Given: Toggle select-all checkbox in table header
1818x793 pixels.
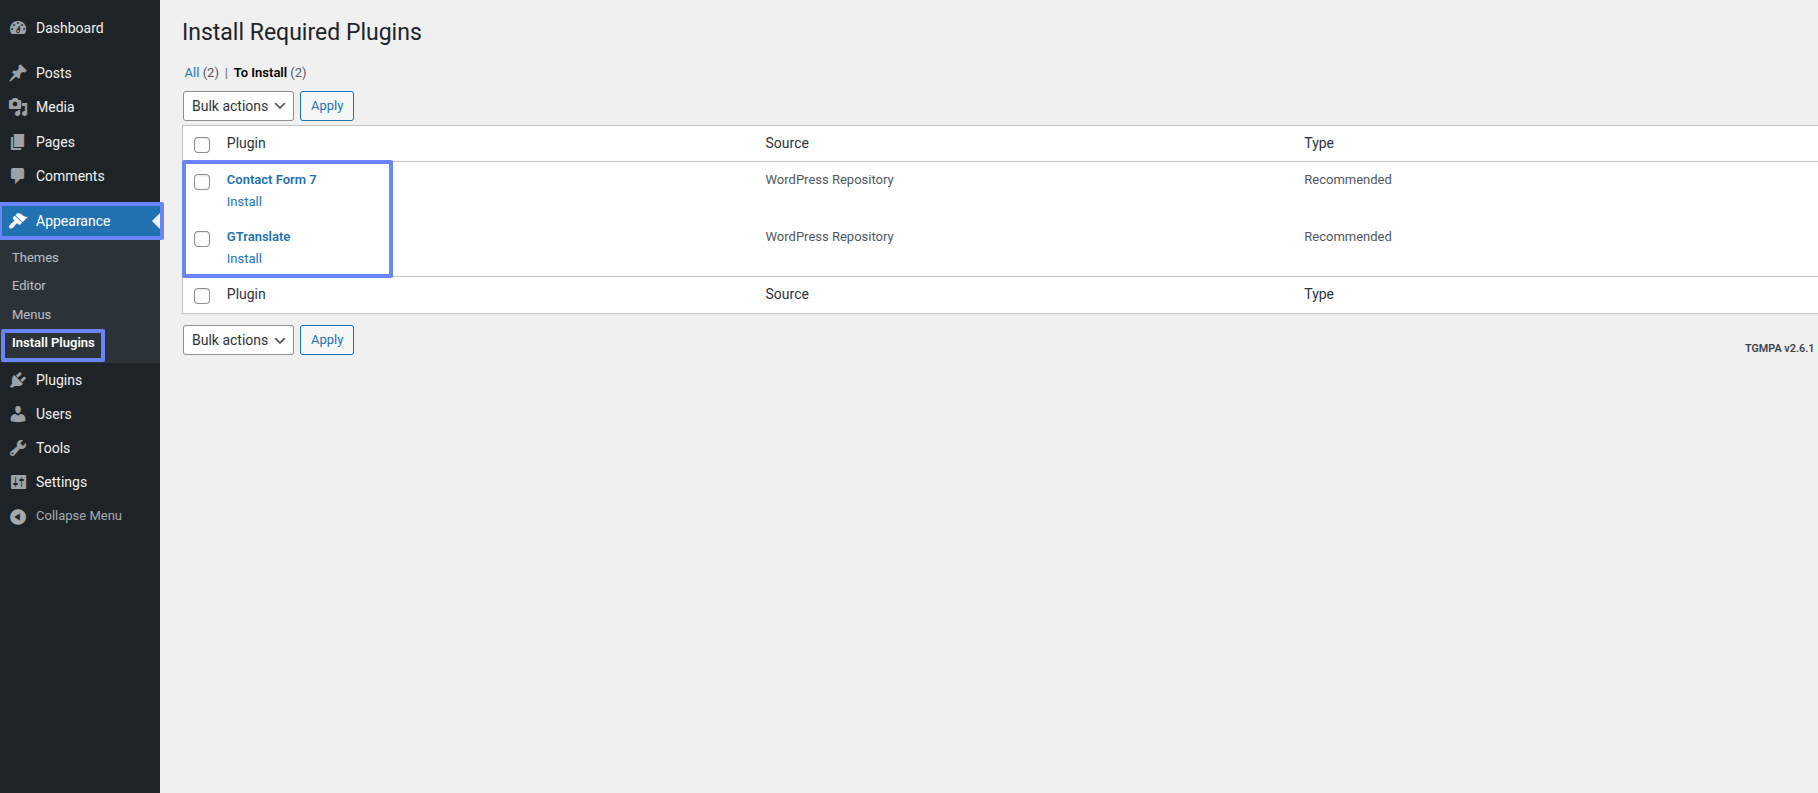Looking at the screenshot, I should pyautogui.click(x=202, y=145).
